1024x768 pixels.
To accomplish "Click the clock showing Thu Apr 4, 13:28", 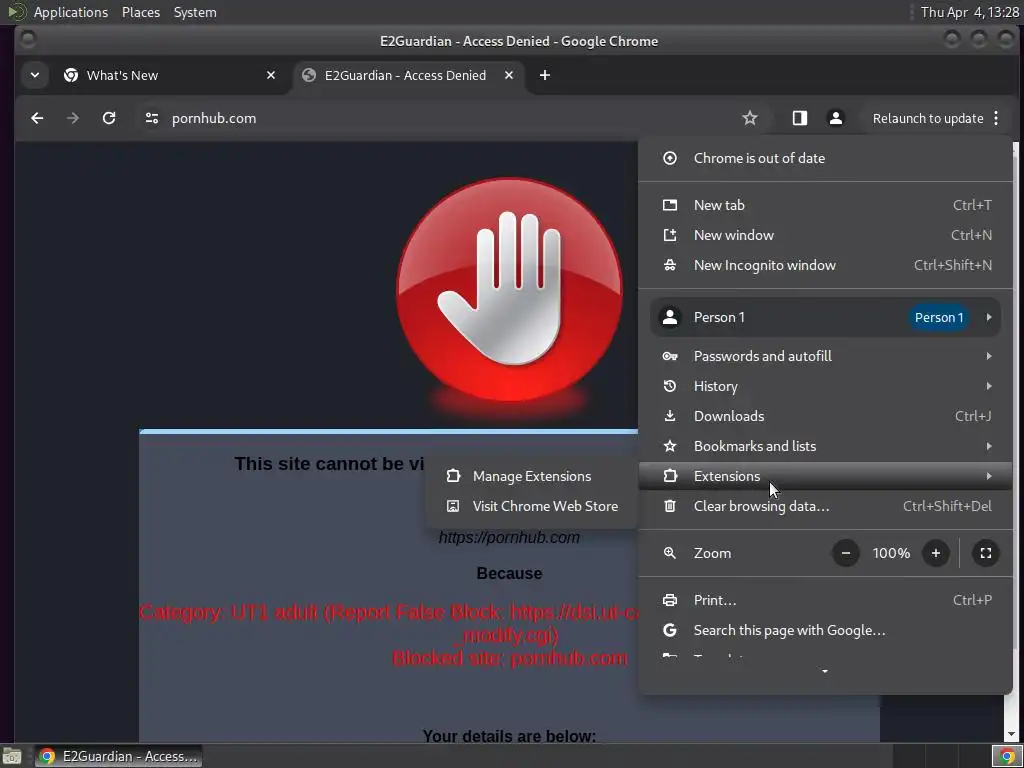I will [969, 12].
